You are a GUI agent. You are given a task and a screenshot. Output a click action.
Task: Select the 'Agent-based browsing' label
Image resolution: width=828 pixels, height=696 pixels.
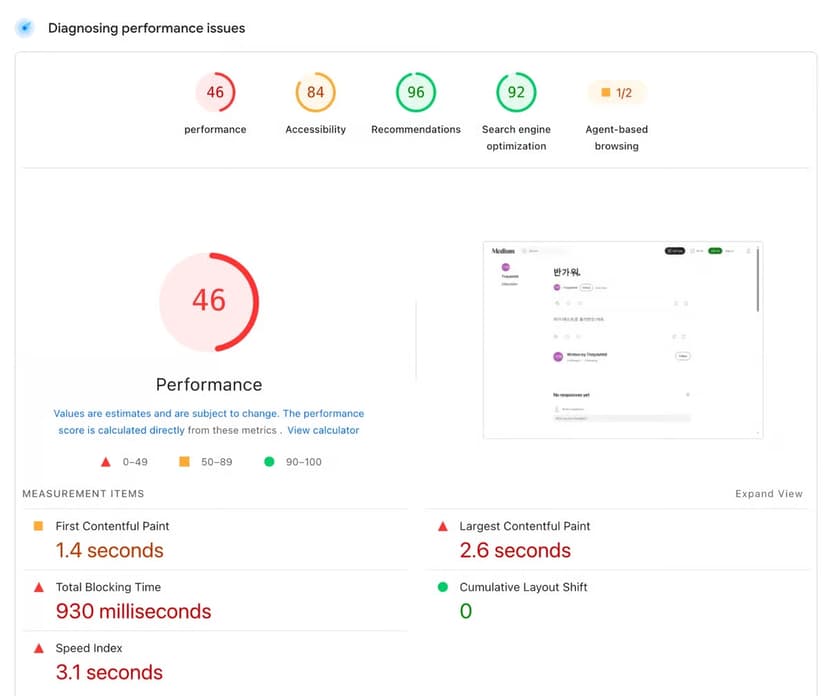click(x=616, y=138)
